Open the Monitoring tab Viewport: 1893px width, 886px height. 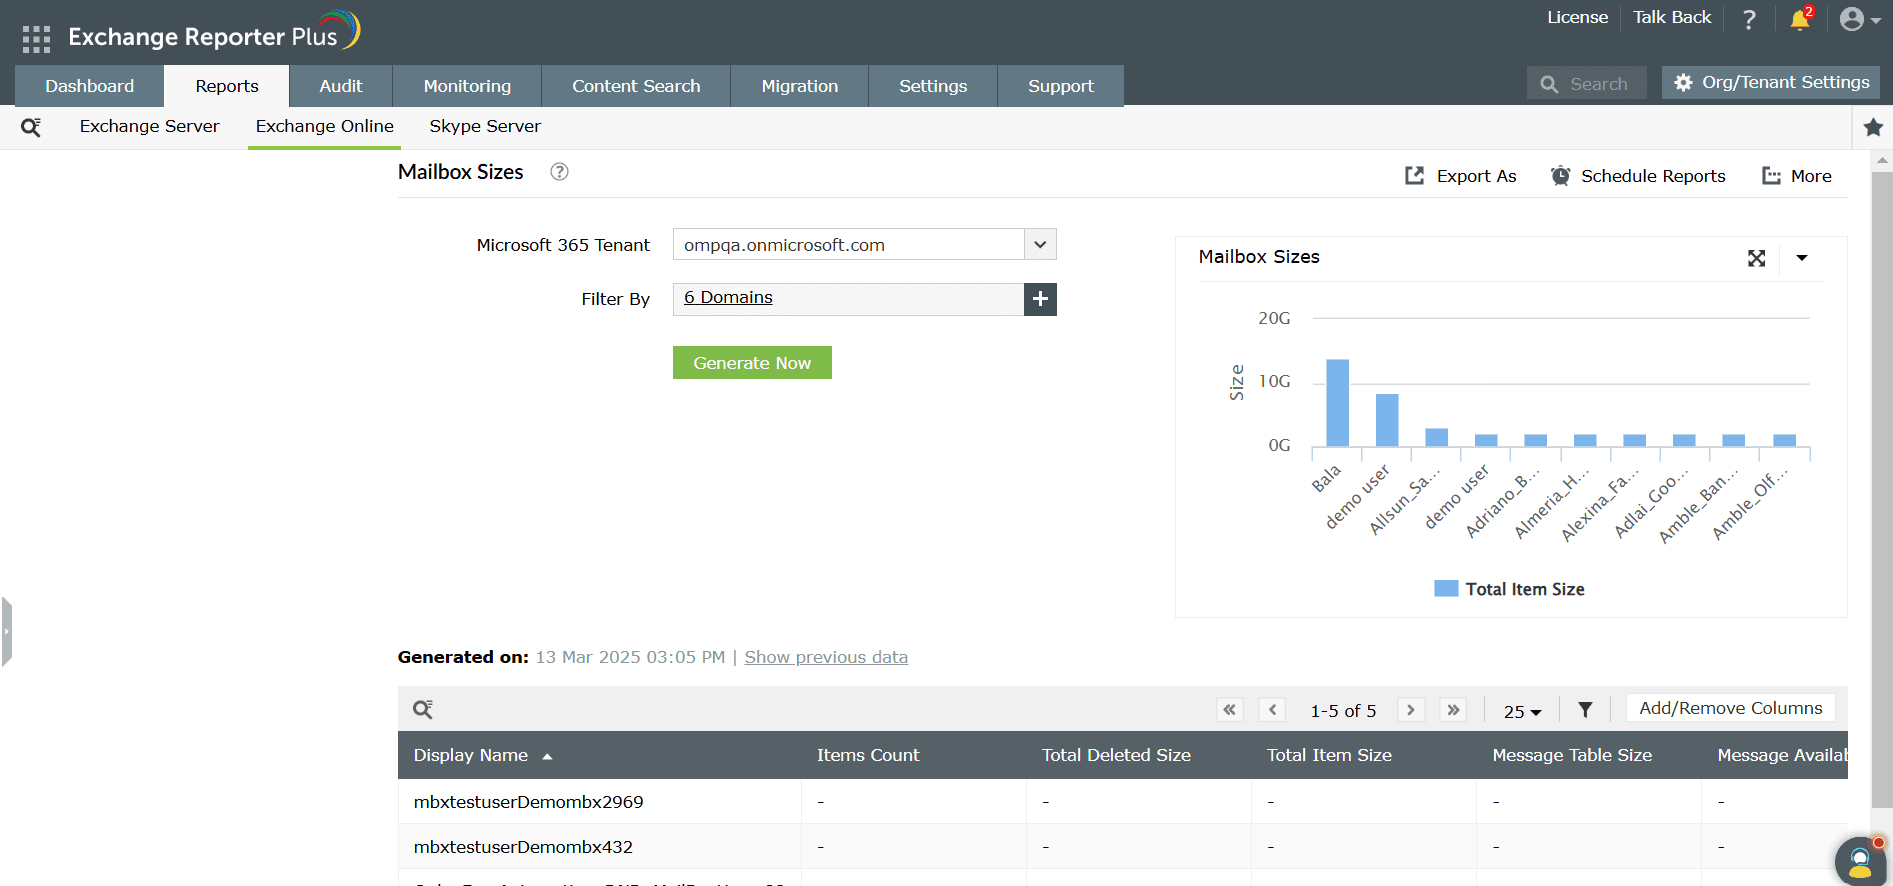point(467,86)
